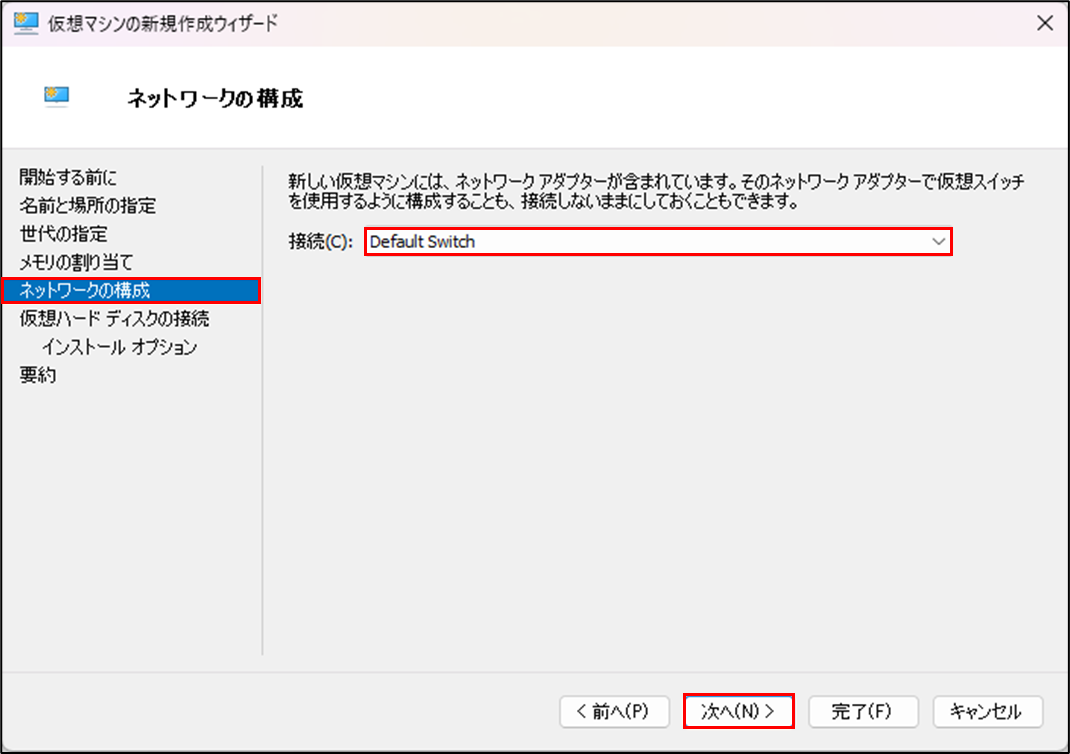Finish wizard with 完了(F) button
Viewport: 1070px width, 754px height.
coord(863,712)
